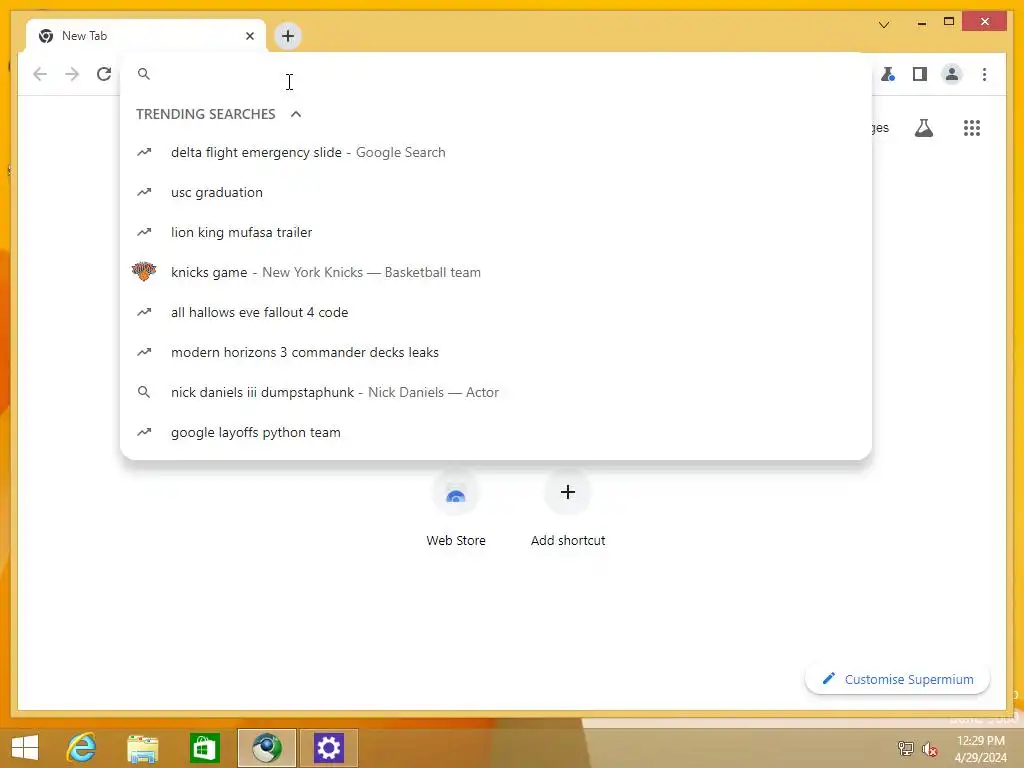
Task: Open File Explorer from the taskbar
Action: pos(142,748)
